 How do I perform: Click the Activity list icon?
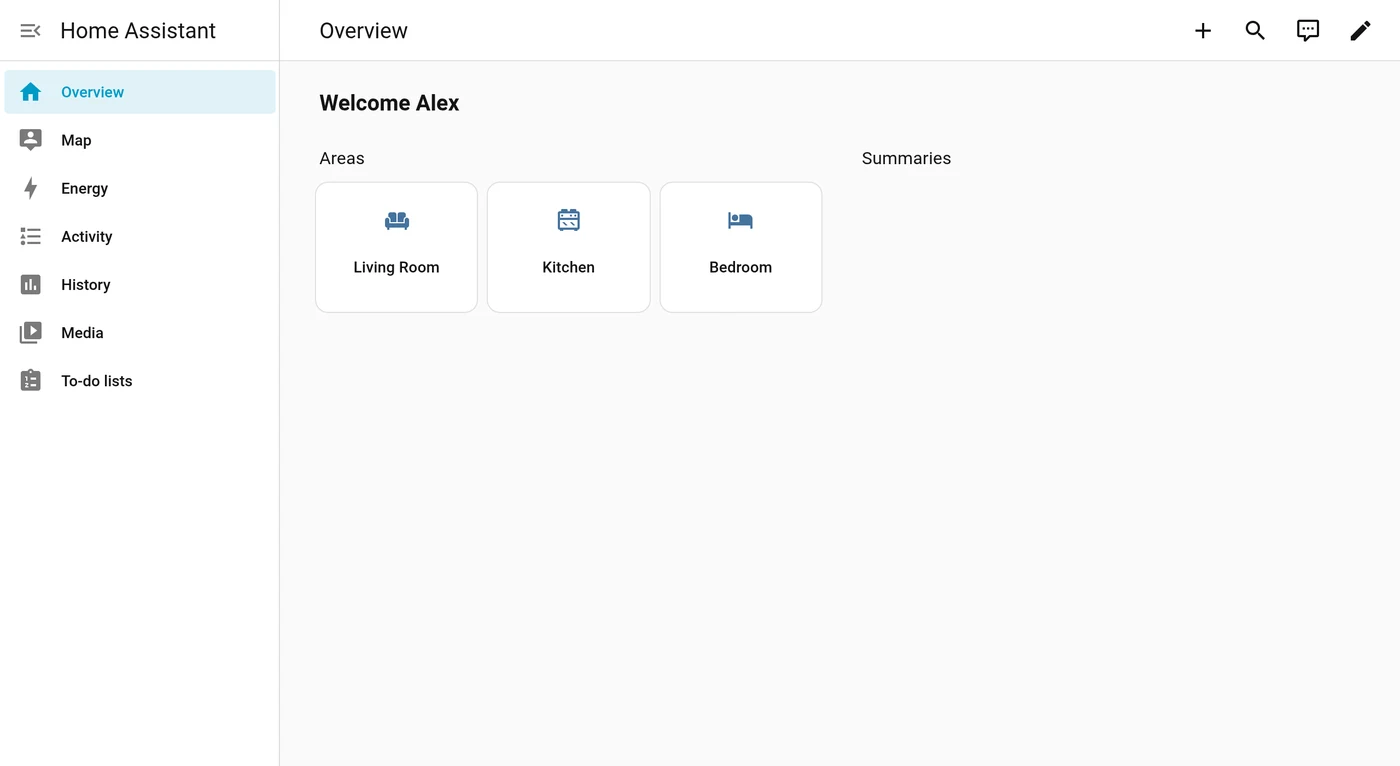click(31, 236)
